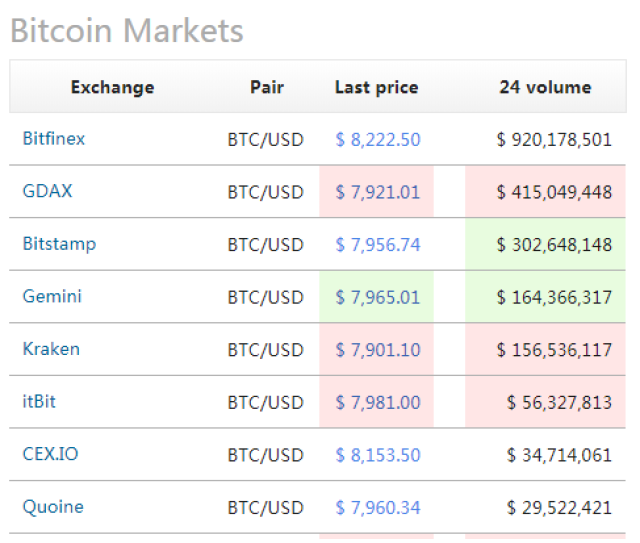The height and width of the screenshot is (543, 640).
Task: Open CEX.IO price $ 8,153.50
Action: (378, 455)
